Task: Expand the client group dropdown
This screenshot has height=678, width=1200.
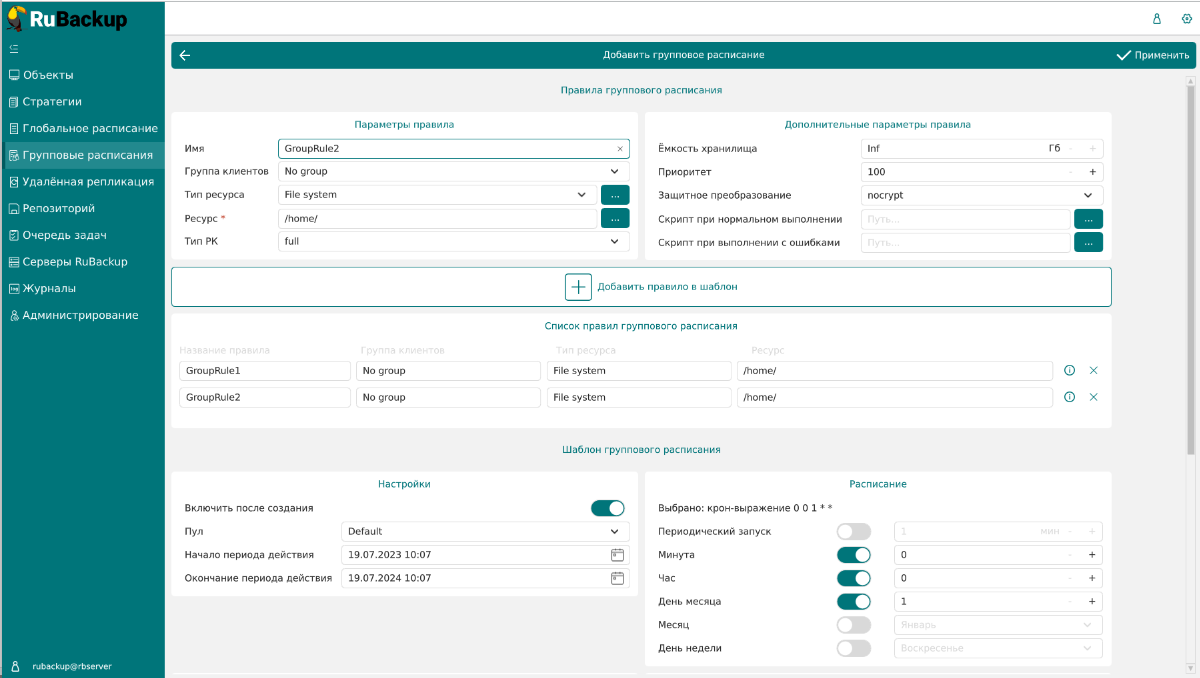Action: click(453, 171)
